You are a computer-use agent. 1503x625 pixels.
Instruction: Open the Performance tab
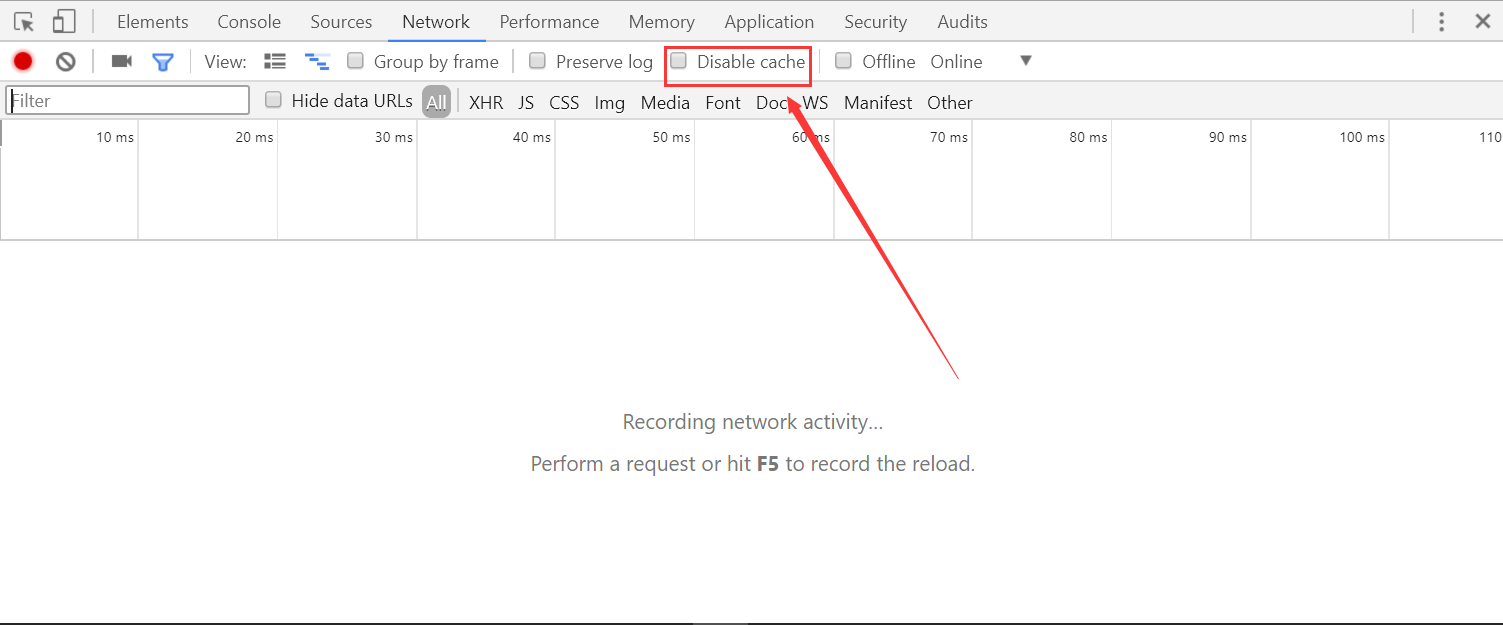click(x=549, y=22)
